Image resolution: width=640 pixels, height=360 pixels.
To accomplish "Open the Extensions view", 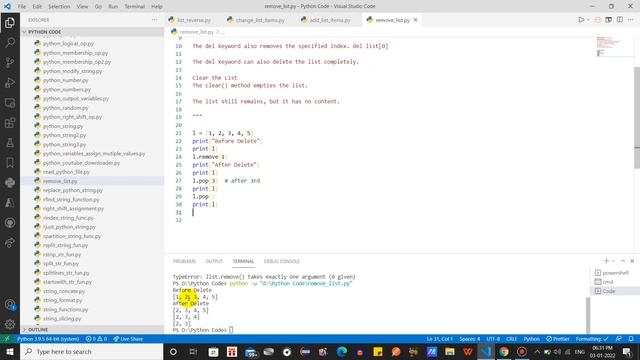I will click(10, 122).
